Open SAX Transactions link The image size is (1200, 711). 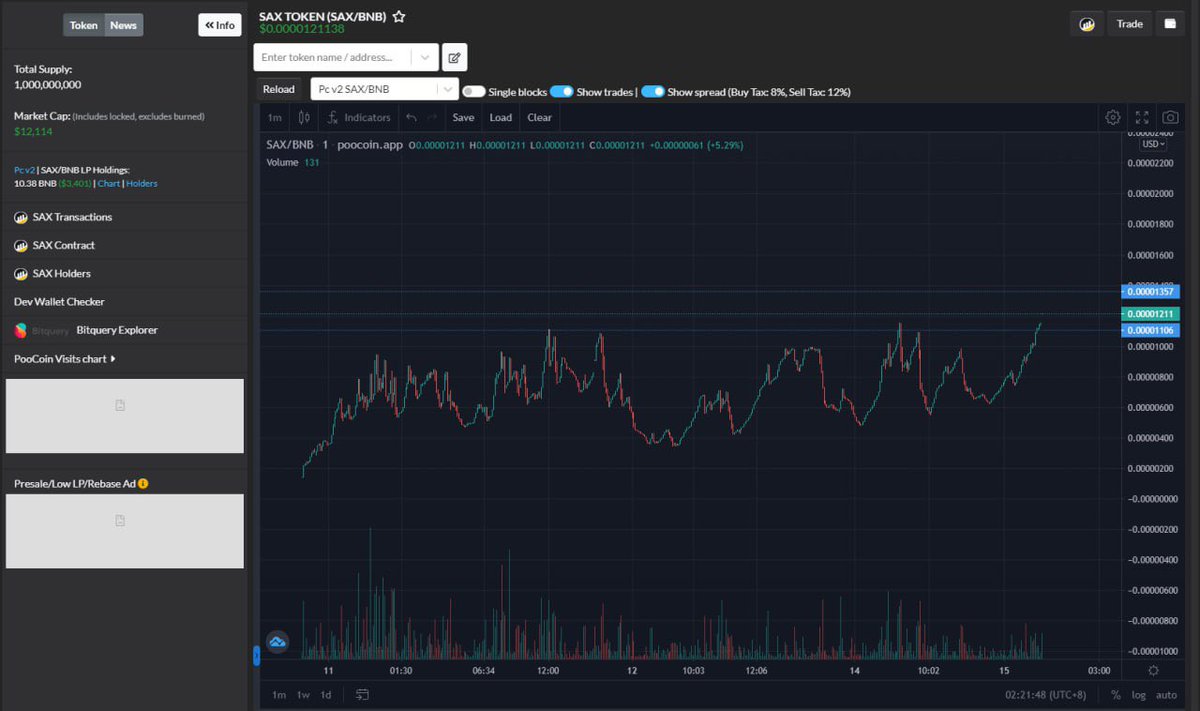[x=72, y=217]
